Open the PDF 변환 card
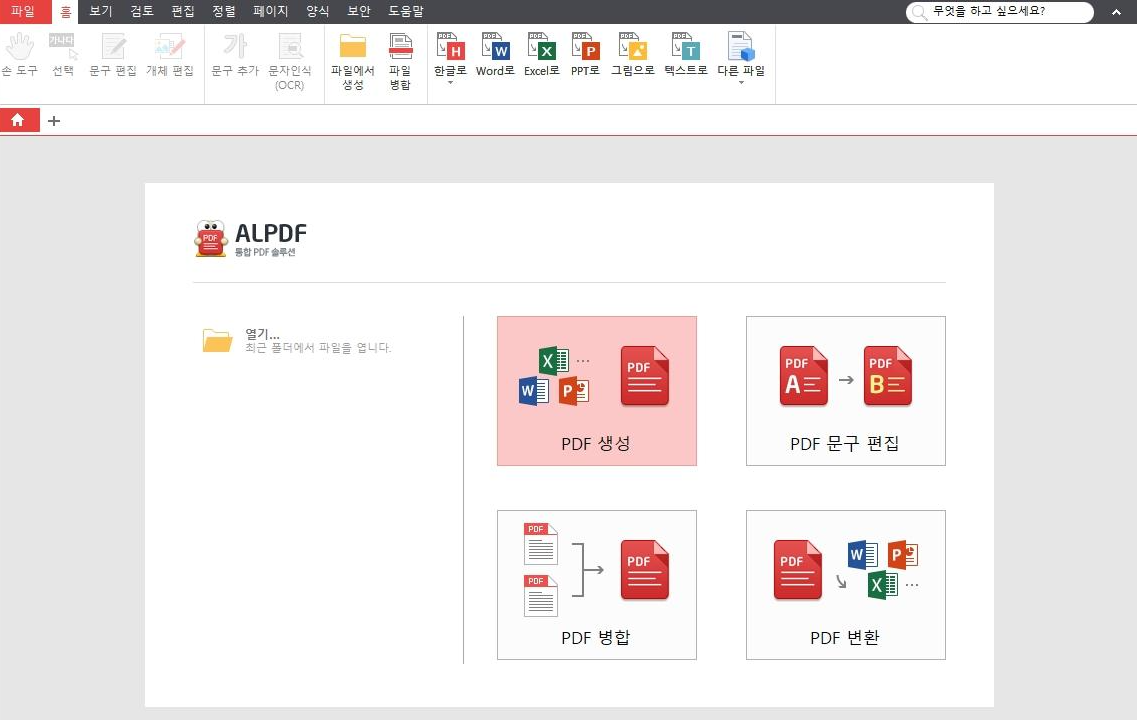This screenshot has width=1137, height=720. (845, 585)
